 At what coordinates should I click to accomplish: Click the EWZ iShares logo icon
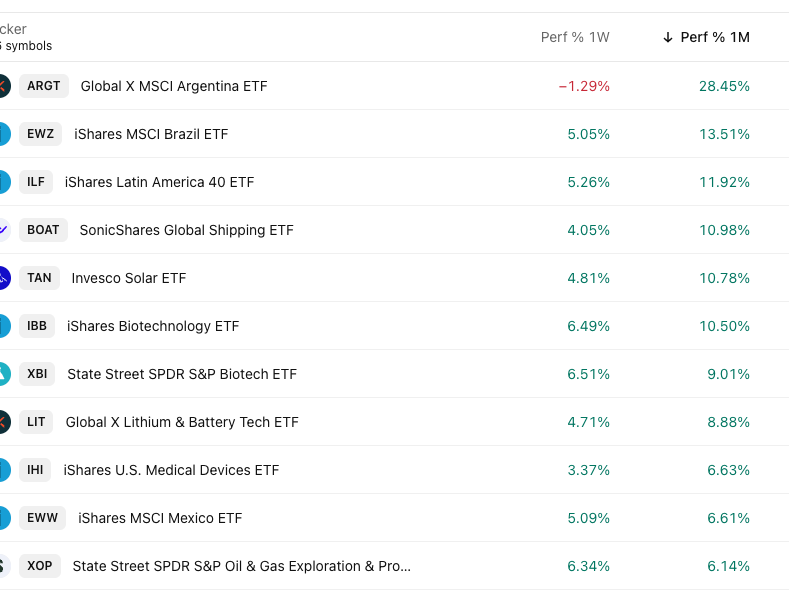click(x=3, y=134)
